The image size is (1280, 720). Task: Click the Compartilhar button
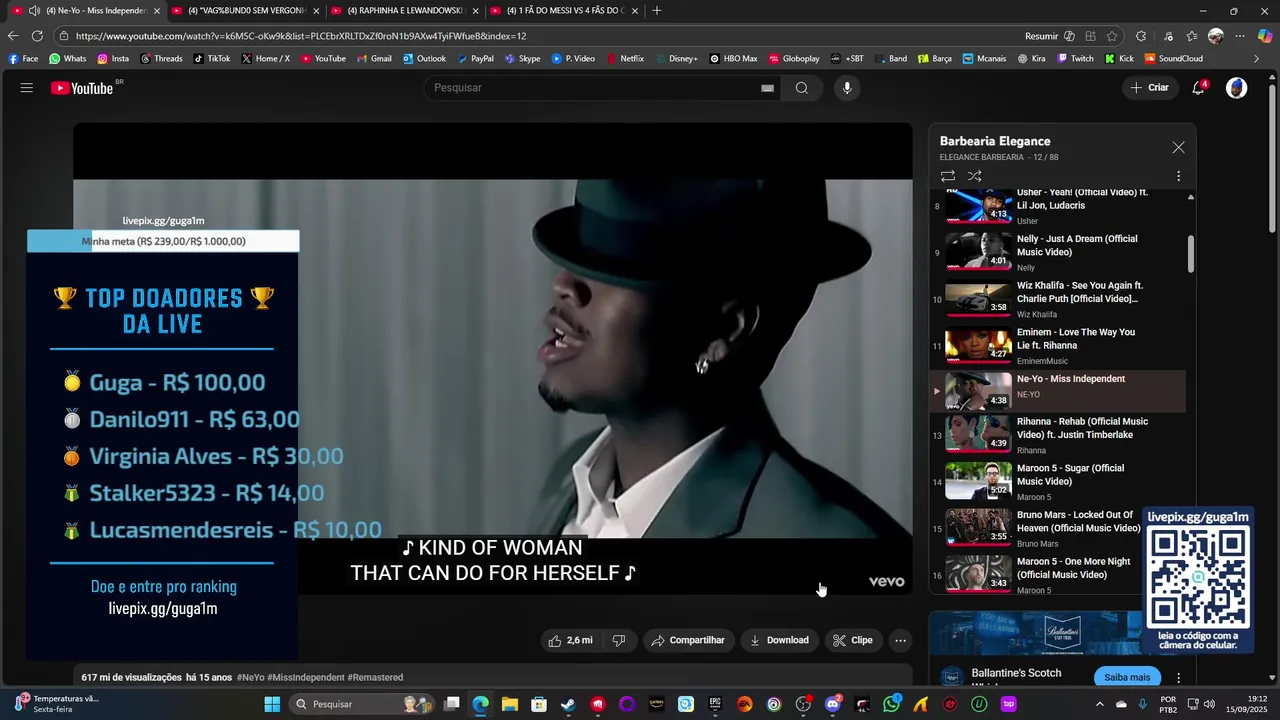688,640
